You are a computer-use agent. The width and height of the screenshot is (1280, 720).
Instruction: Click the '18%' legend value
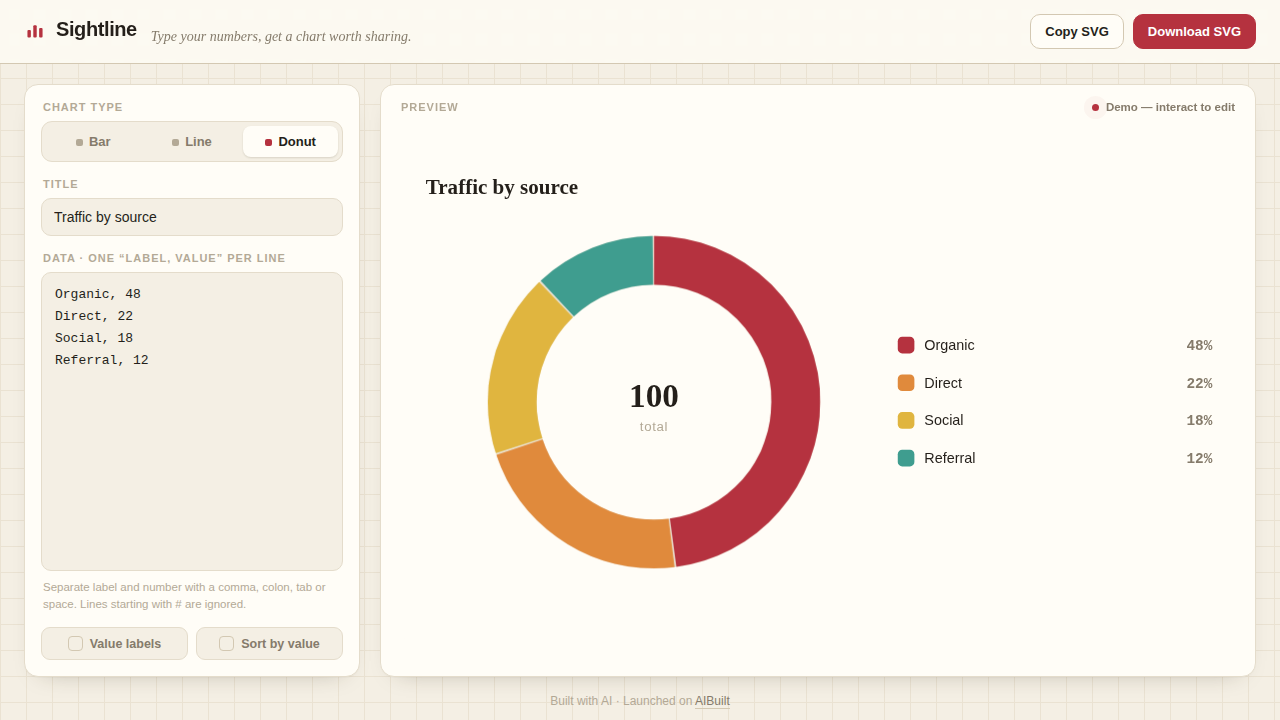tap(1199, 421)
